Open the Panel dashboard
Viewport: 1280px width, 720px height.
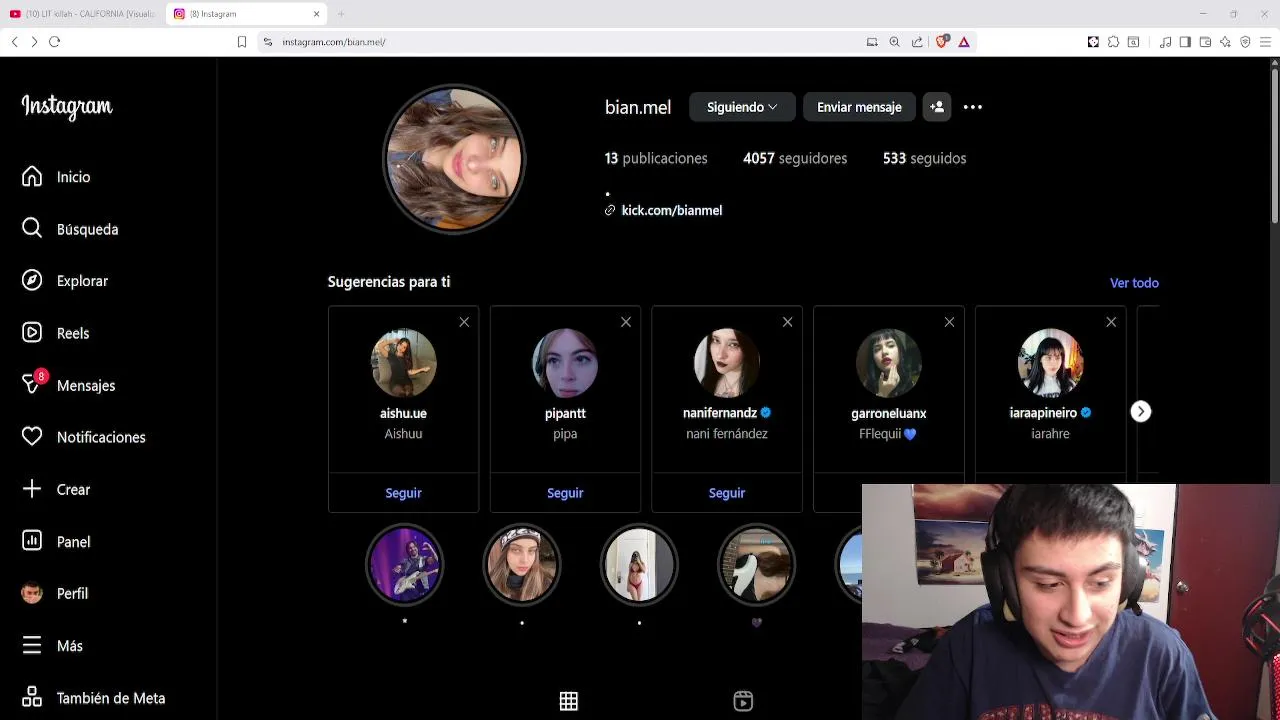coord(56,541)
